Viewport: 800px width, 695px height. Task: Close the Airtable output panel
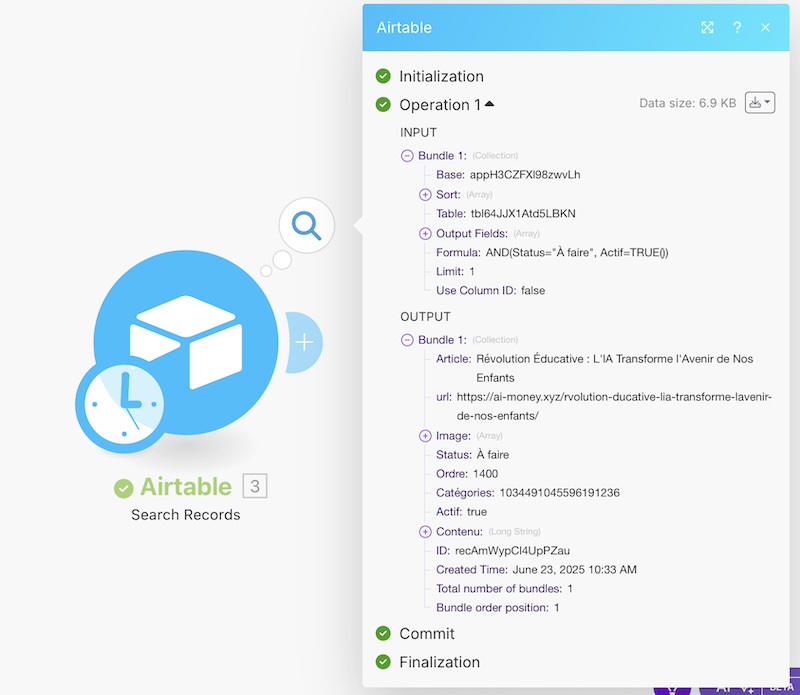tap(765, 28)
